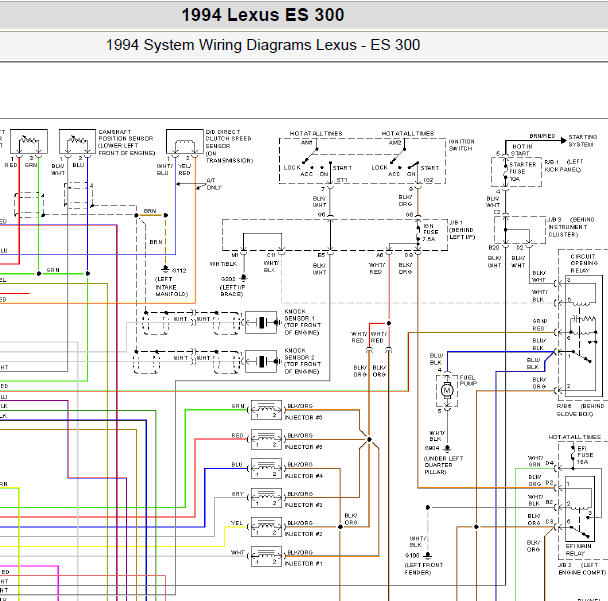Click the IGN fuse symbol in J/B 1

coord(418,232)
